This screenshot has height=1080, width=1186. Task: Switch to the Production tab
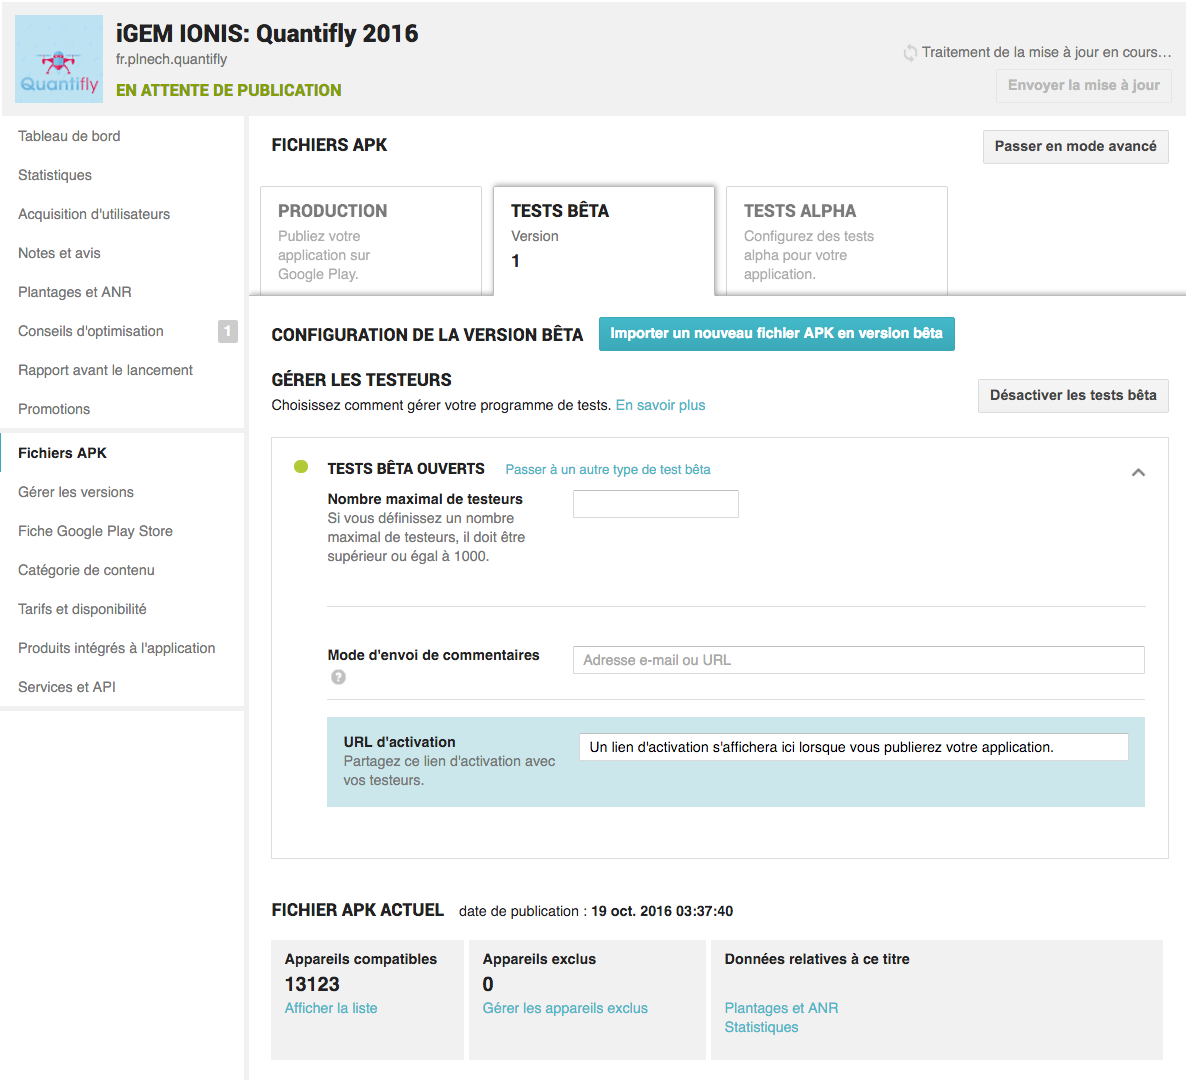pyautogui.click(x=371, y=241)
